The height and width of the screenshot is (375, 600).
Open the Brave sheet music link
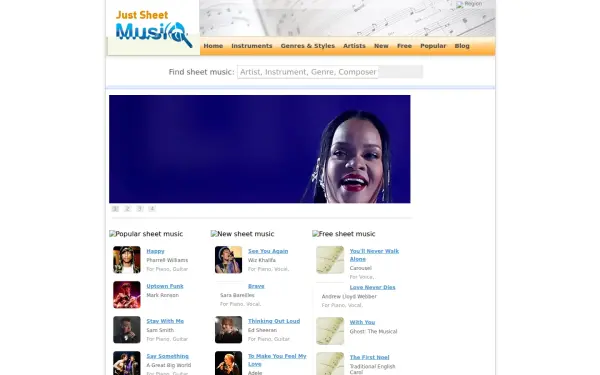click(256, 286)
